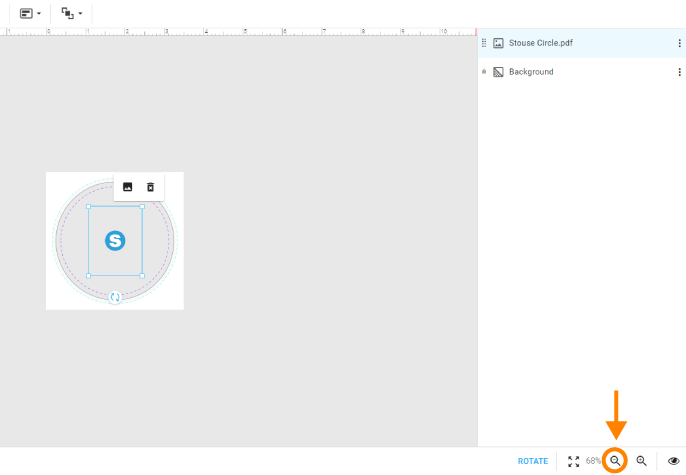
Task: Select the Background layer
Action: coord(582,72)
